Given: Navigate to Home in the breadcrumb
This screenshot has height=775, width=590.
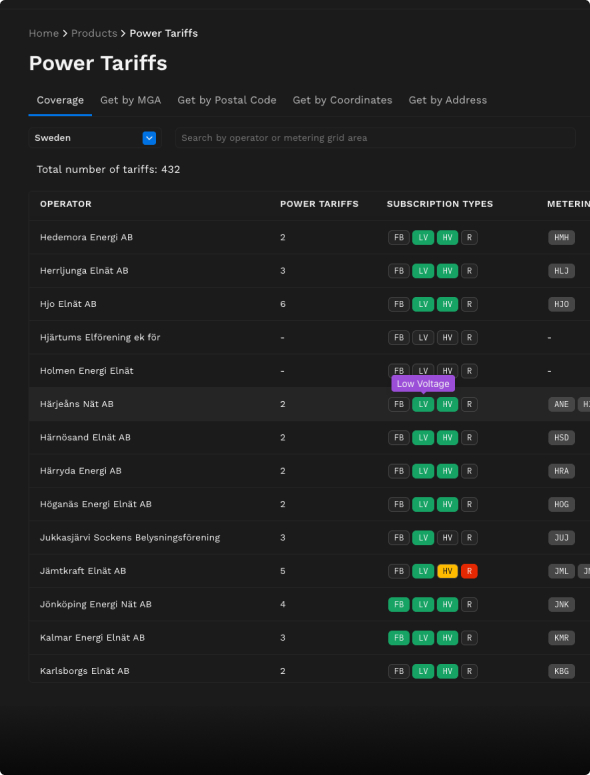Looking at the screenshot, I should coord(43,33).
